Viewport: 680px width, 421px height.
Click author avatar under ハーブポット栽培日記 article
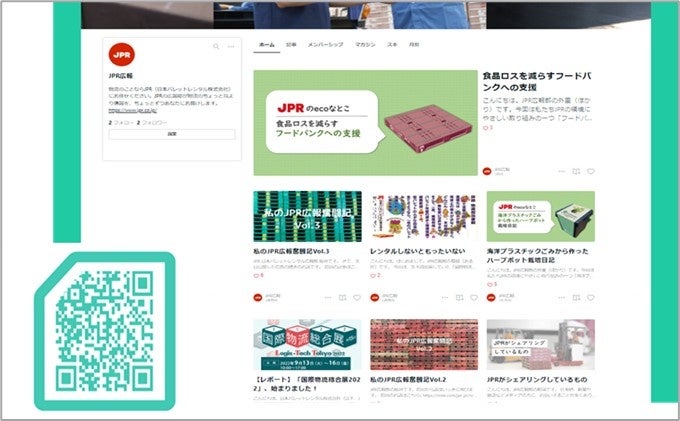tap(491, 297)
